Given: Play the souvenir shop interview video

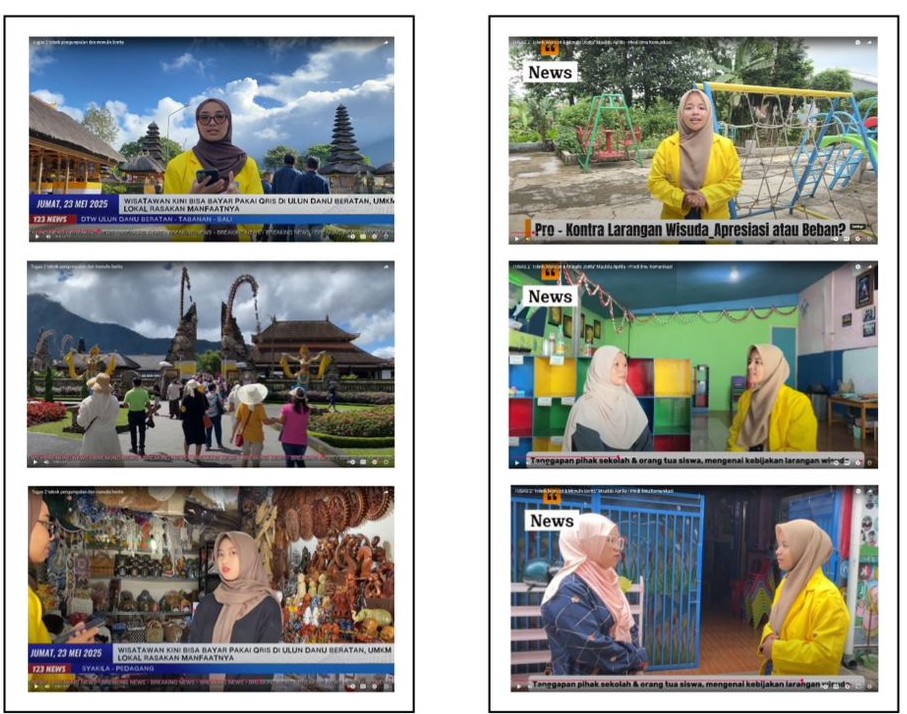Looking at the screenshot, I should [37, 686].
